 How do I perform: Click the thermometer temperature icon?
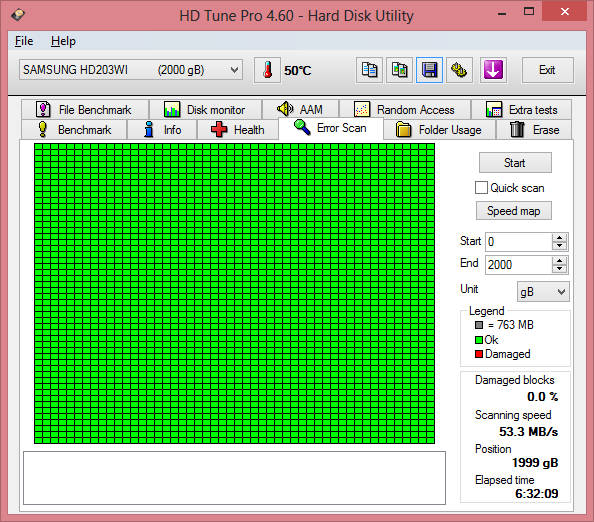[x=267, y=70]
